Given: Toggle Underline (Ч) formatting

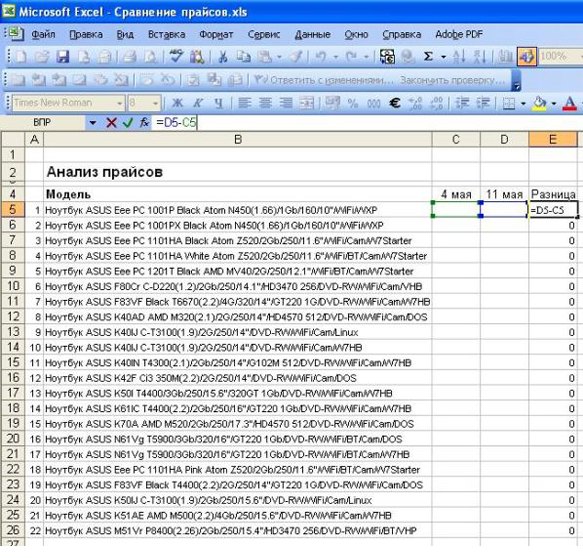Looking at the screenshot, I should click(219, 103).
